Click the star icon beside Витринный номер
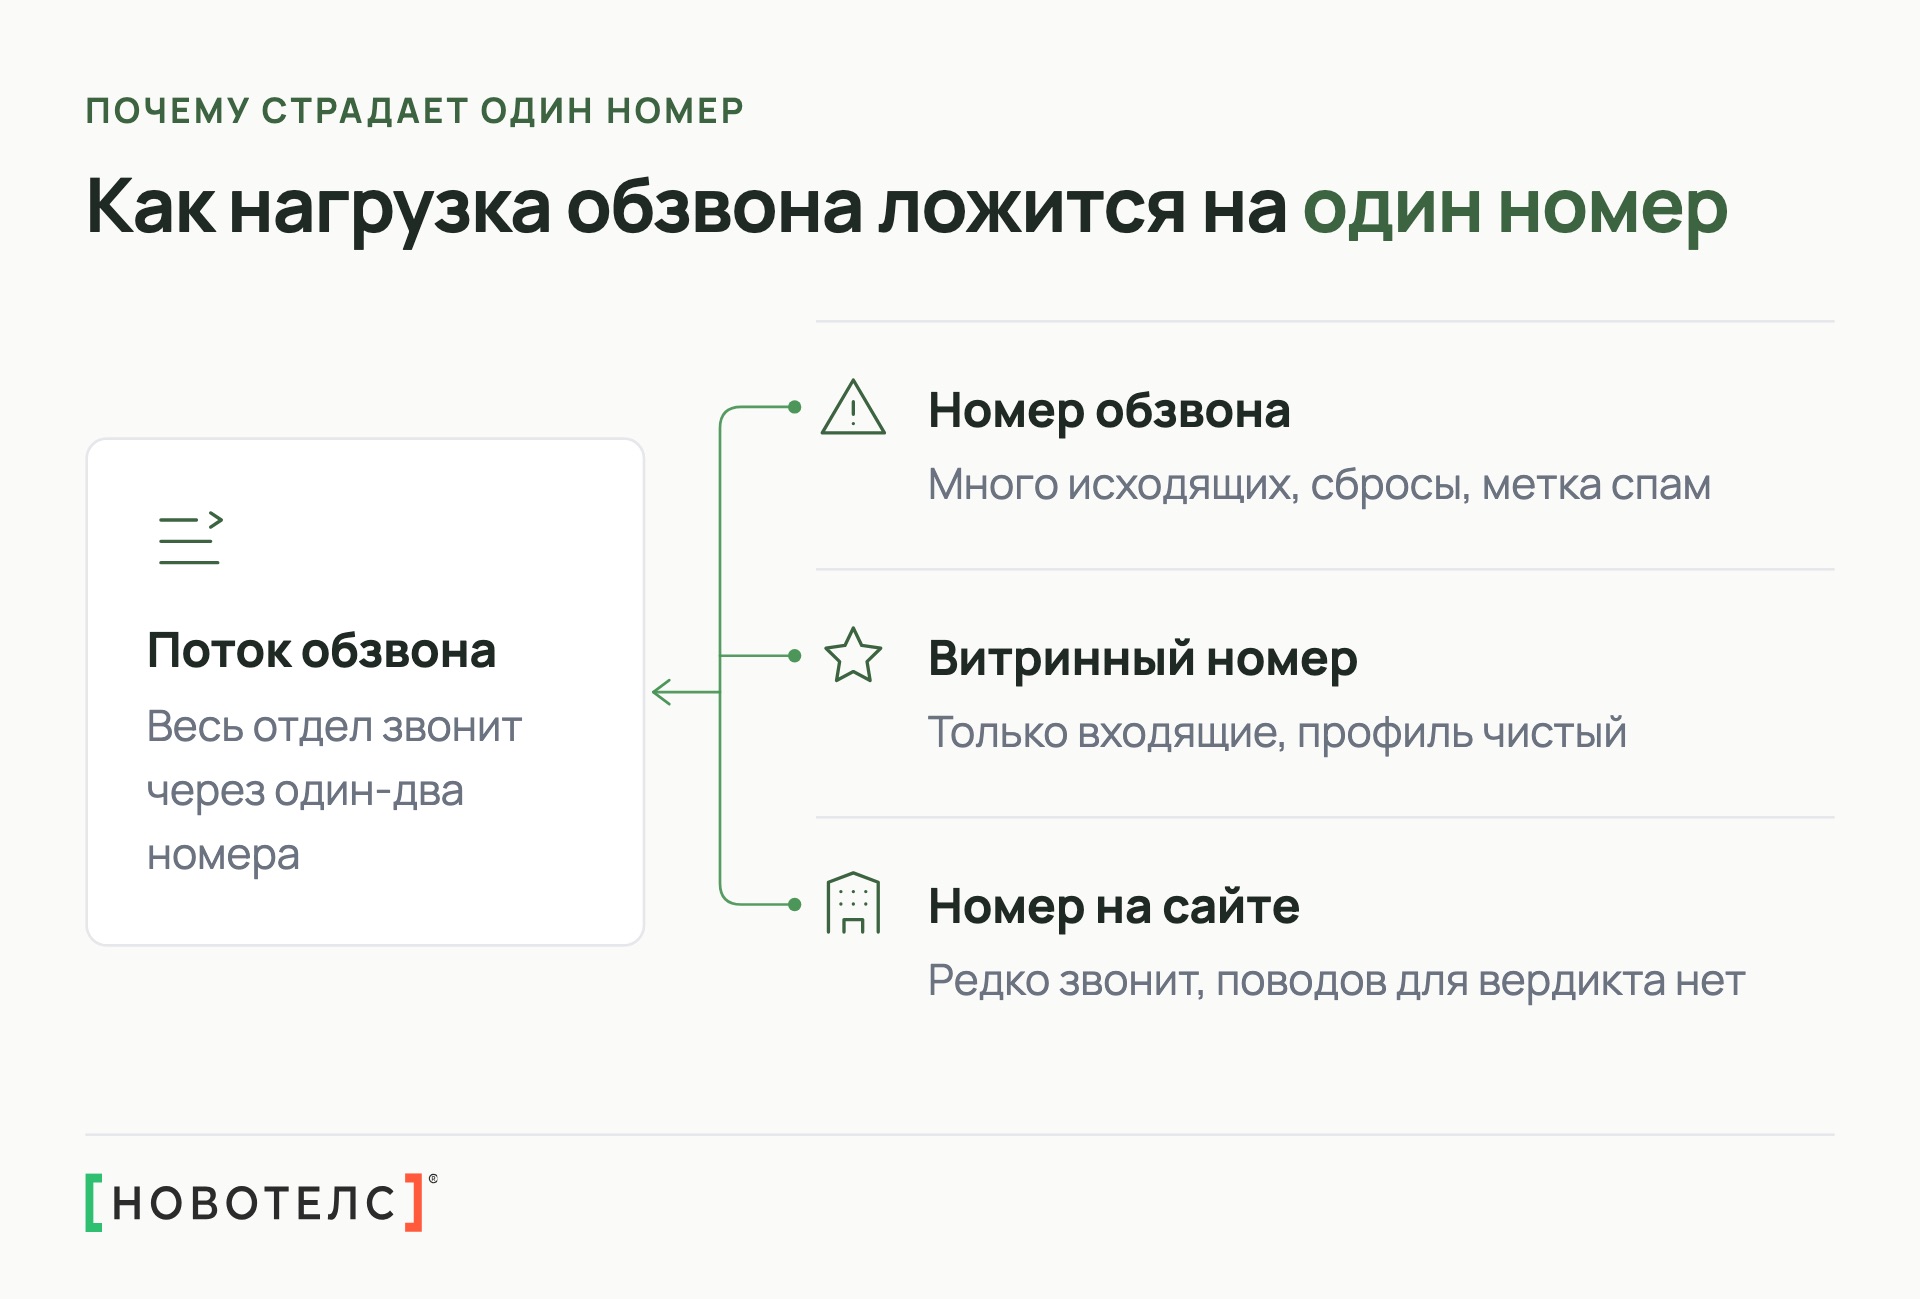Screen dimensions: 1920x1299 tap(853, 655)
